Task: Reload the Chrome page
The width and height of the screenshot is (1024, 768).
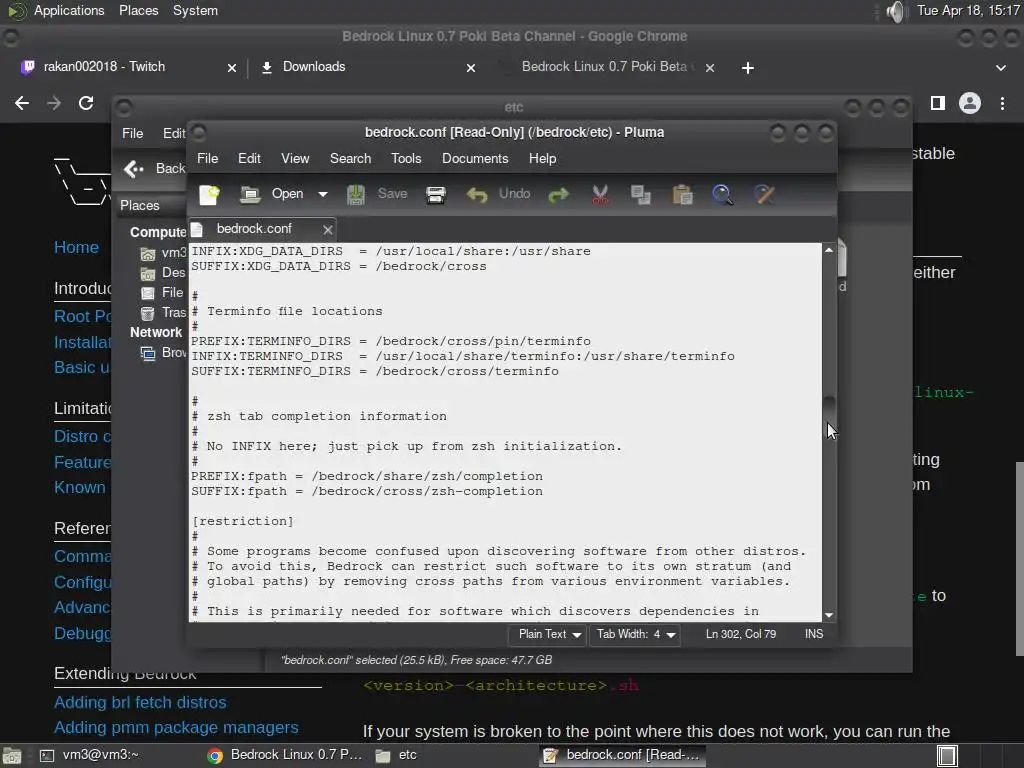Action: (x=86, y=103)
